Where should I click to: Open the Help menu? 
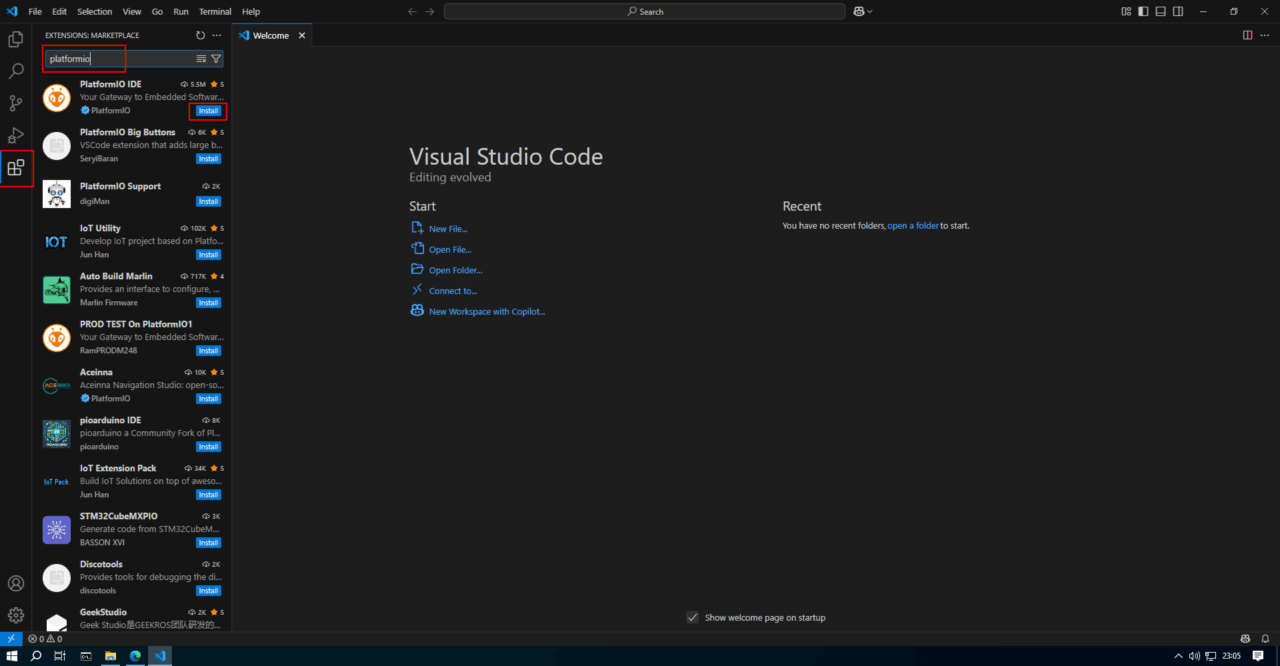[x=251, y=11]
